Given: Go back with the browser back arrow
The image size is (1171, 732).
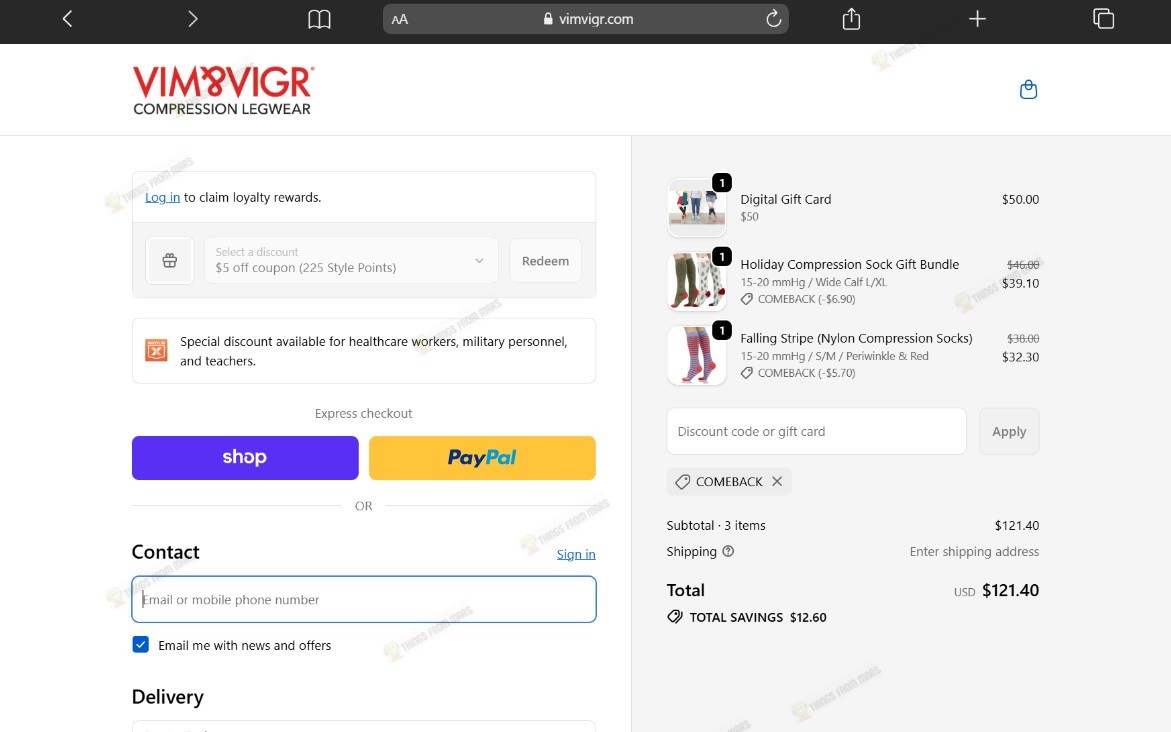Looking at the screenshot, I should (67, 19).
